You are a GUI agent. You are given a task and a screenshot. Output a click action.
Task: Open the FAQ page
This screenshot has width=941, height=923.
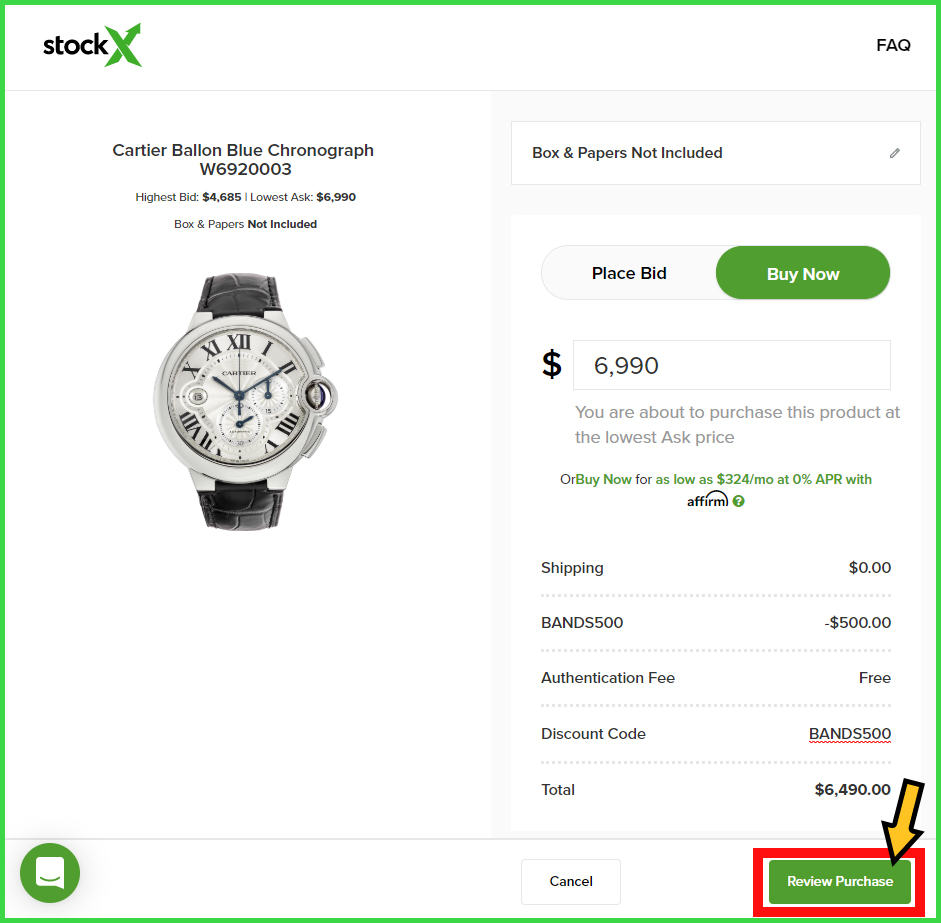point(893,45)
